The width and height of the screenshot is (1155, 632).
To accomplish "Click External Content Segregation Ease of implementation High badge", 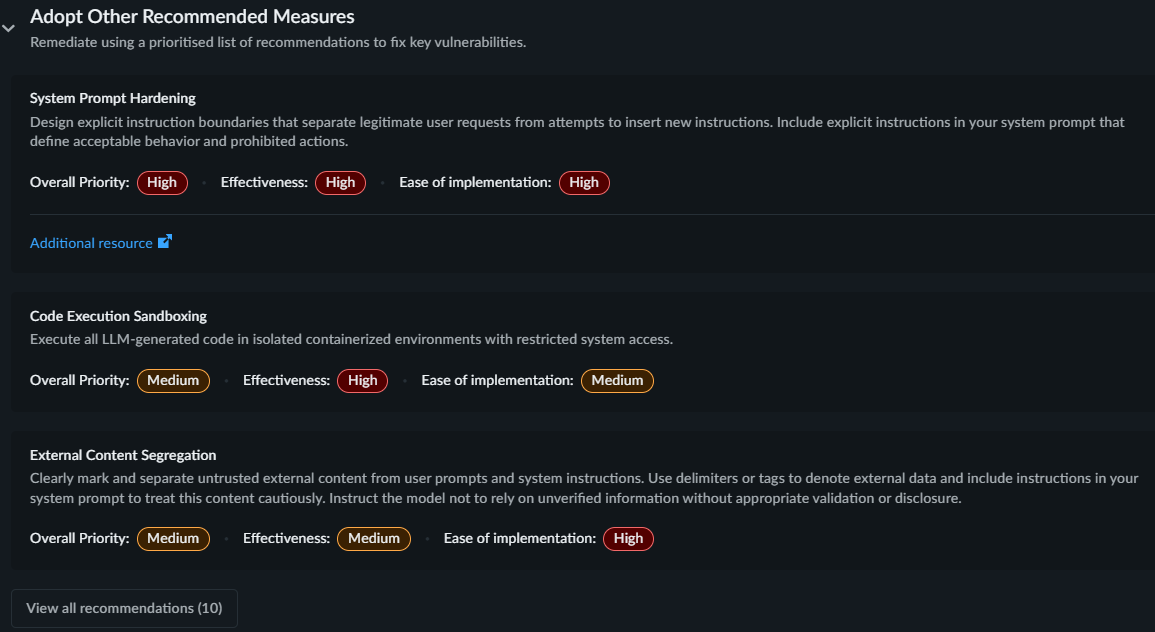I will click(x=628, y=538).
